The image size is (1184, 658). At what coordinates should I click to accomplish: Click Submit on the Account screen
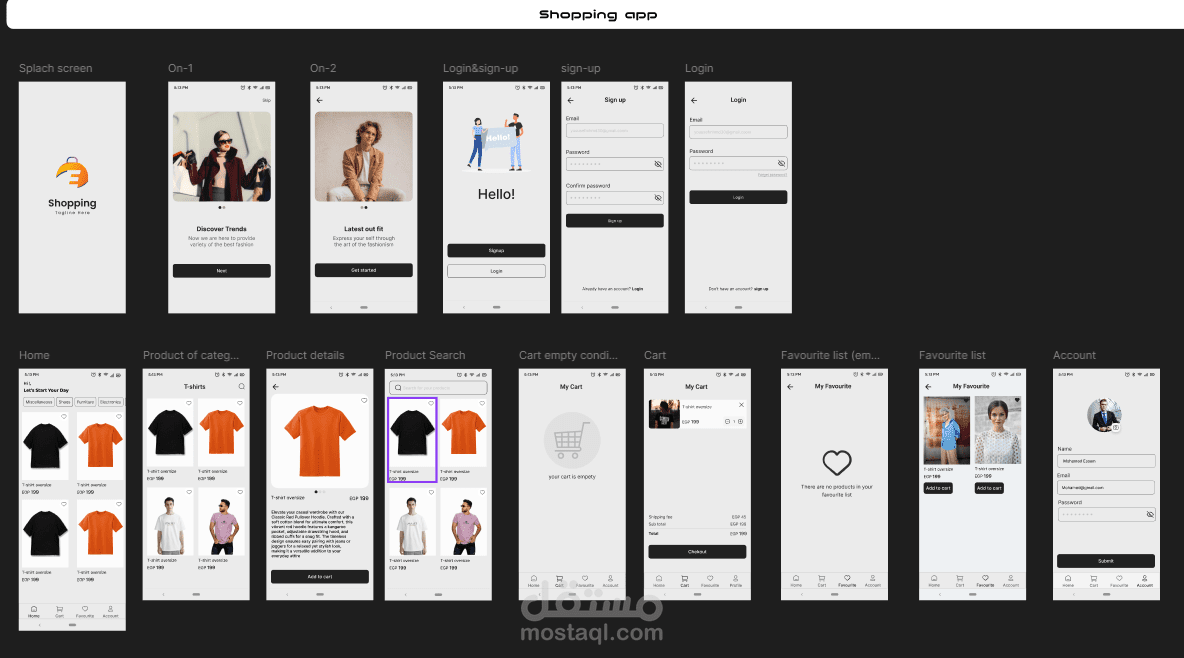[1105, 561]
